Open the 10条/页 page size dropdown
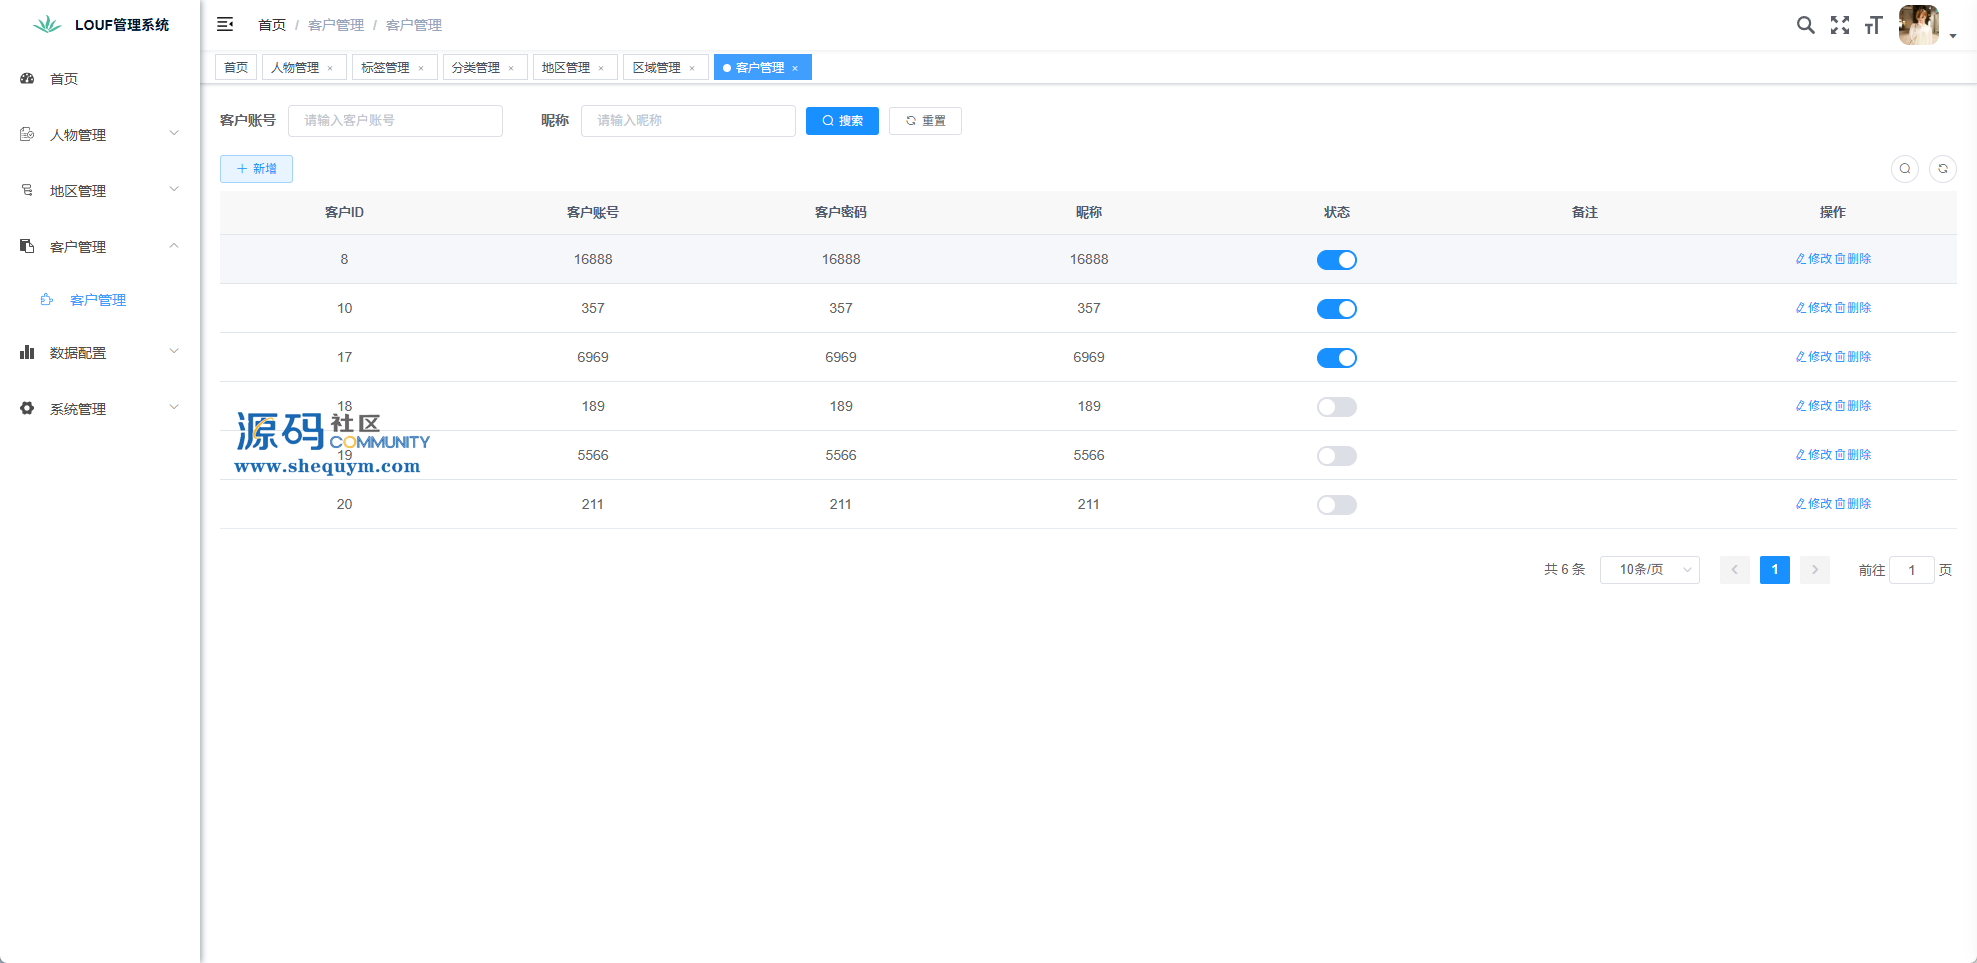 point(1649,570)
